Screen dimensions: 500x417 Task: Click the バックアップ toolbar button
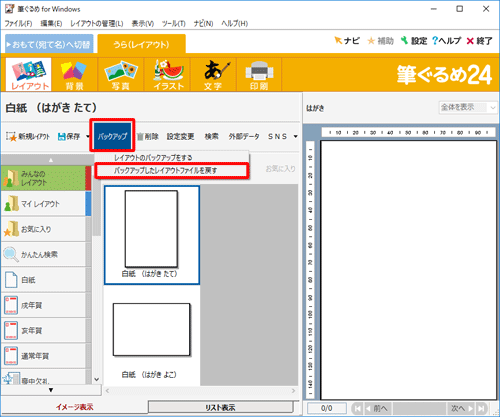[x=112, y=136]
